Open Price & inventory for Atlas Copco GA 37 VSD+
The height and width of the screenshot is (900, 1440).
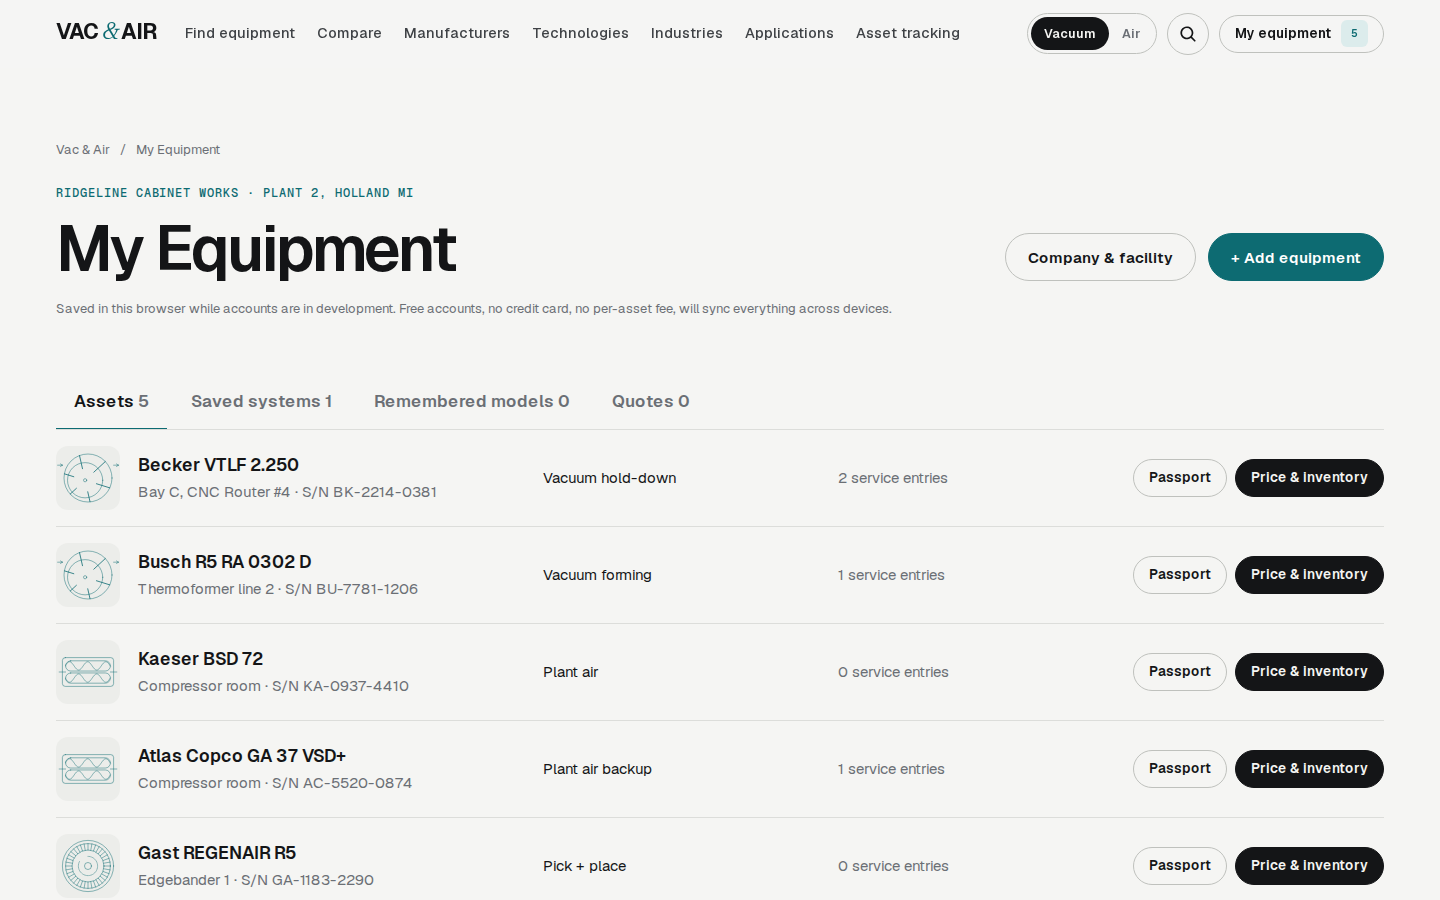coord(1309,769)
